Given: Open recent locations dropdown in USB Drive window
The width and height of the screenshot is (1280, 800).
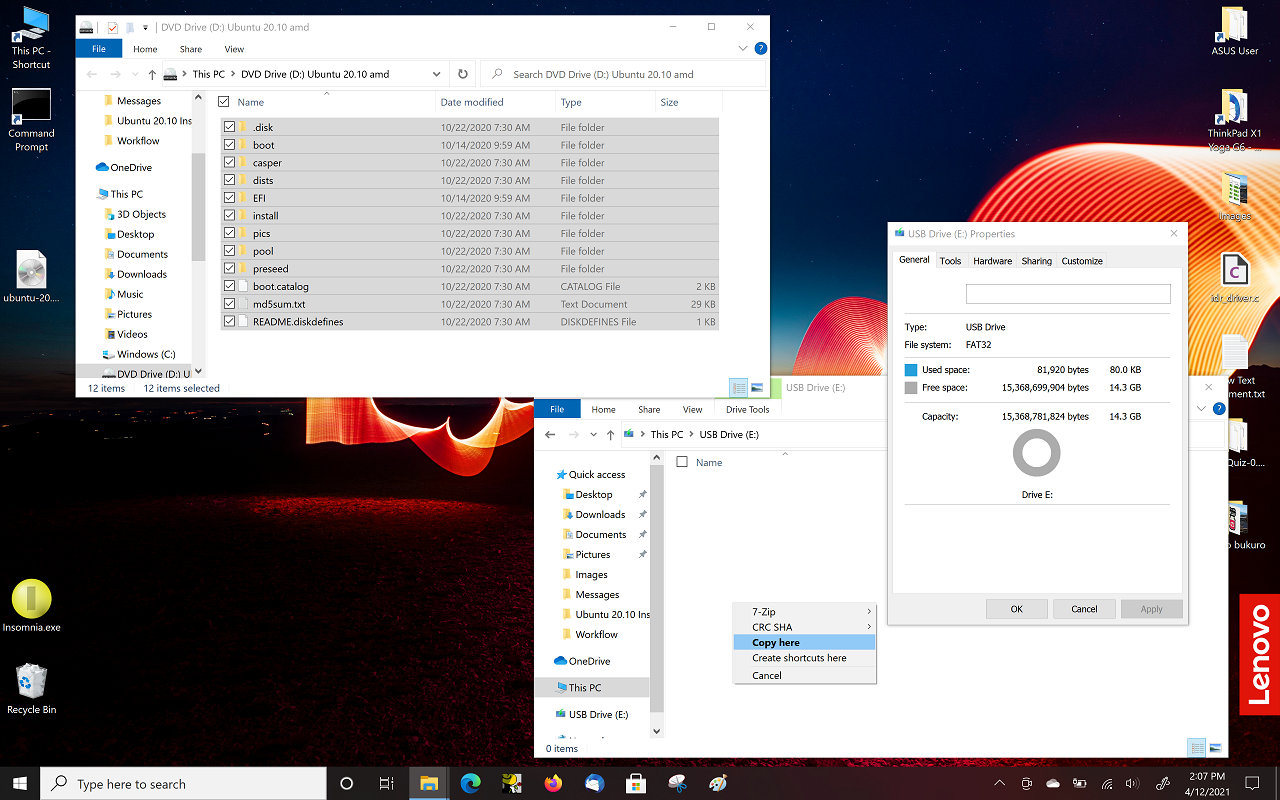Looking at the screenshot, I should (x=593, y=435).
